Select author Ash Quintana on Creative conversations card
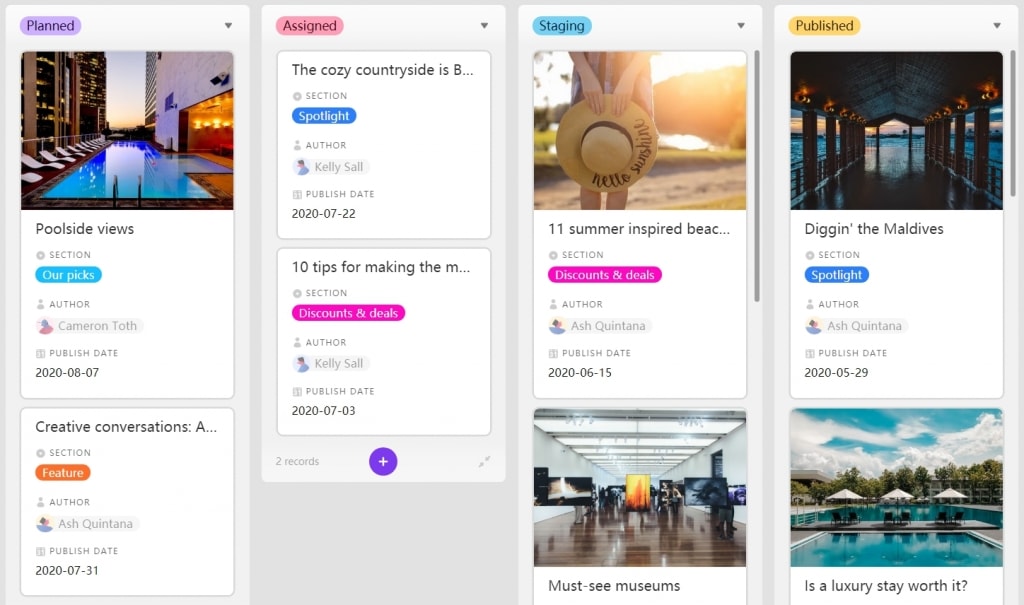This screenshot has width=1024, height=605. click(x=88, y=523)
